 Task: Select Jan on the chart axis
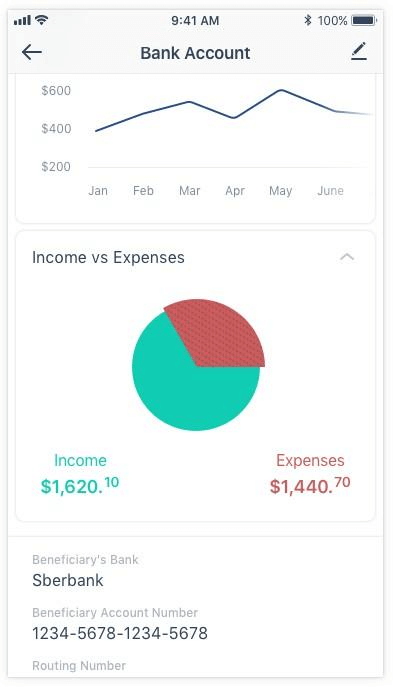[98, 191]
